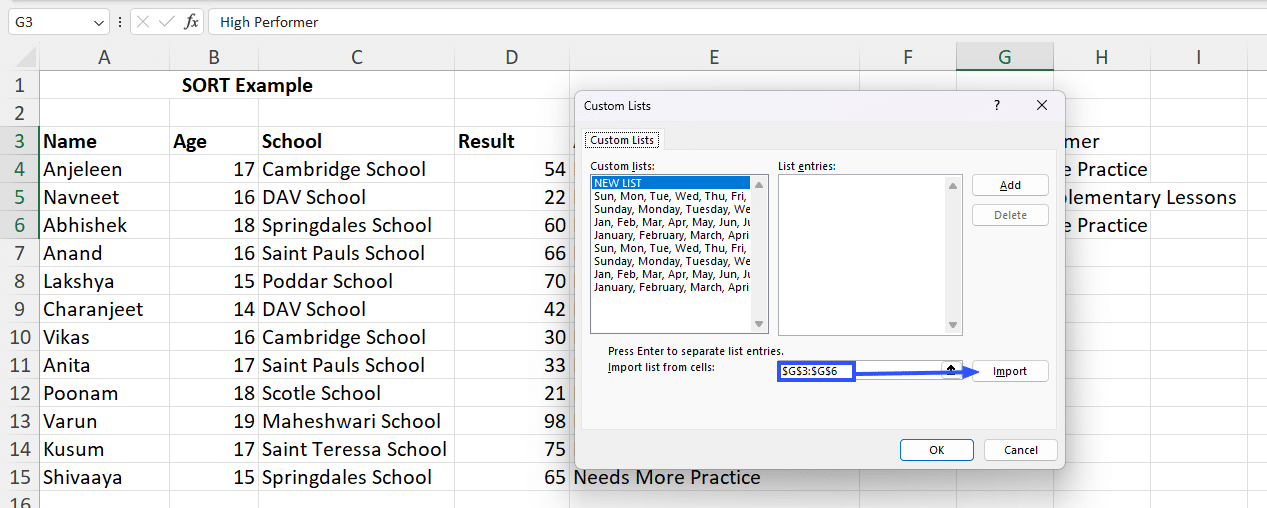Click the Needs More Practice cell in row 15
Viewport: 1267px width, 508px height.
pyautogui.click(x=714, y=477)
